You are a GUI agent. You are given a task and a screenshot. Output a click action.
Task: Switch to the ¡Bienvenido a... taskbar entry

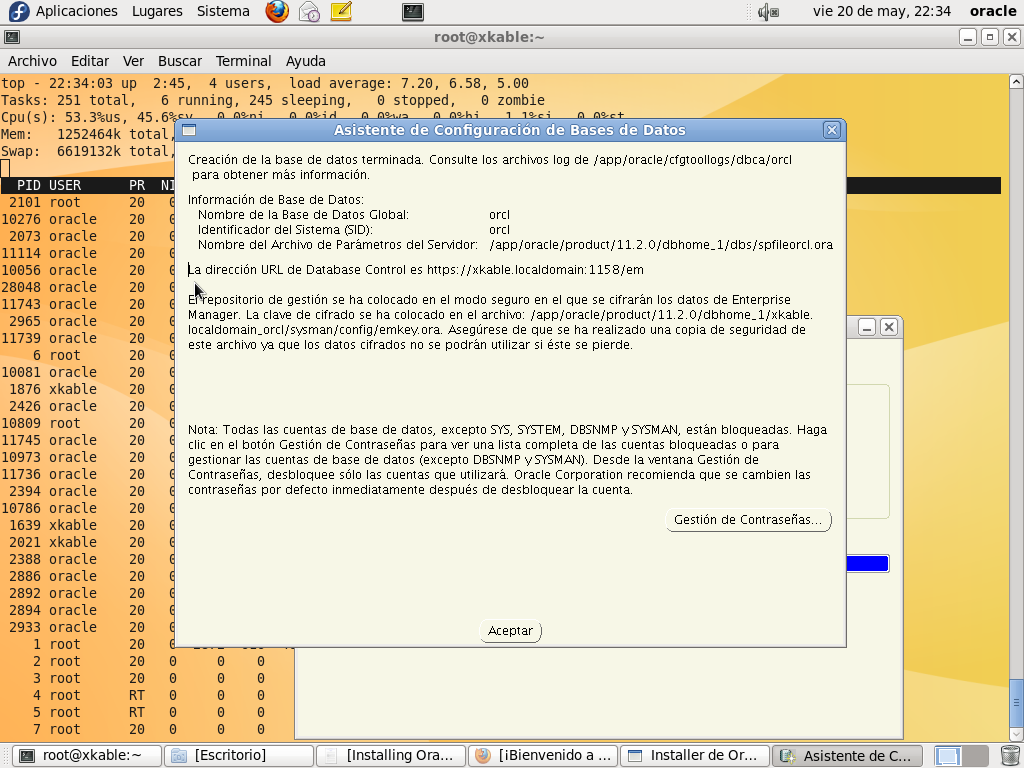(543, 756)
